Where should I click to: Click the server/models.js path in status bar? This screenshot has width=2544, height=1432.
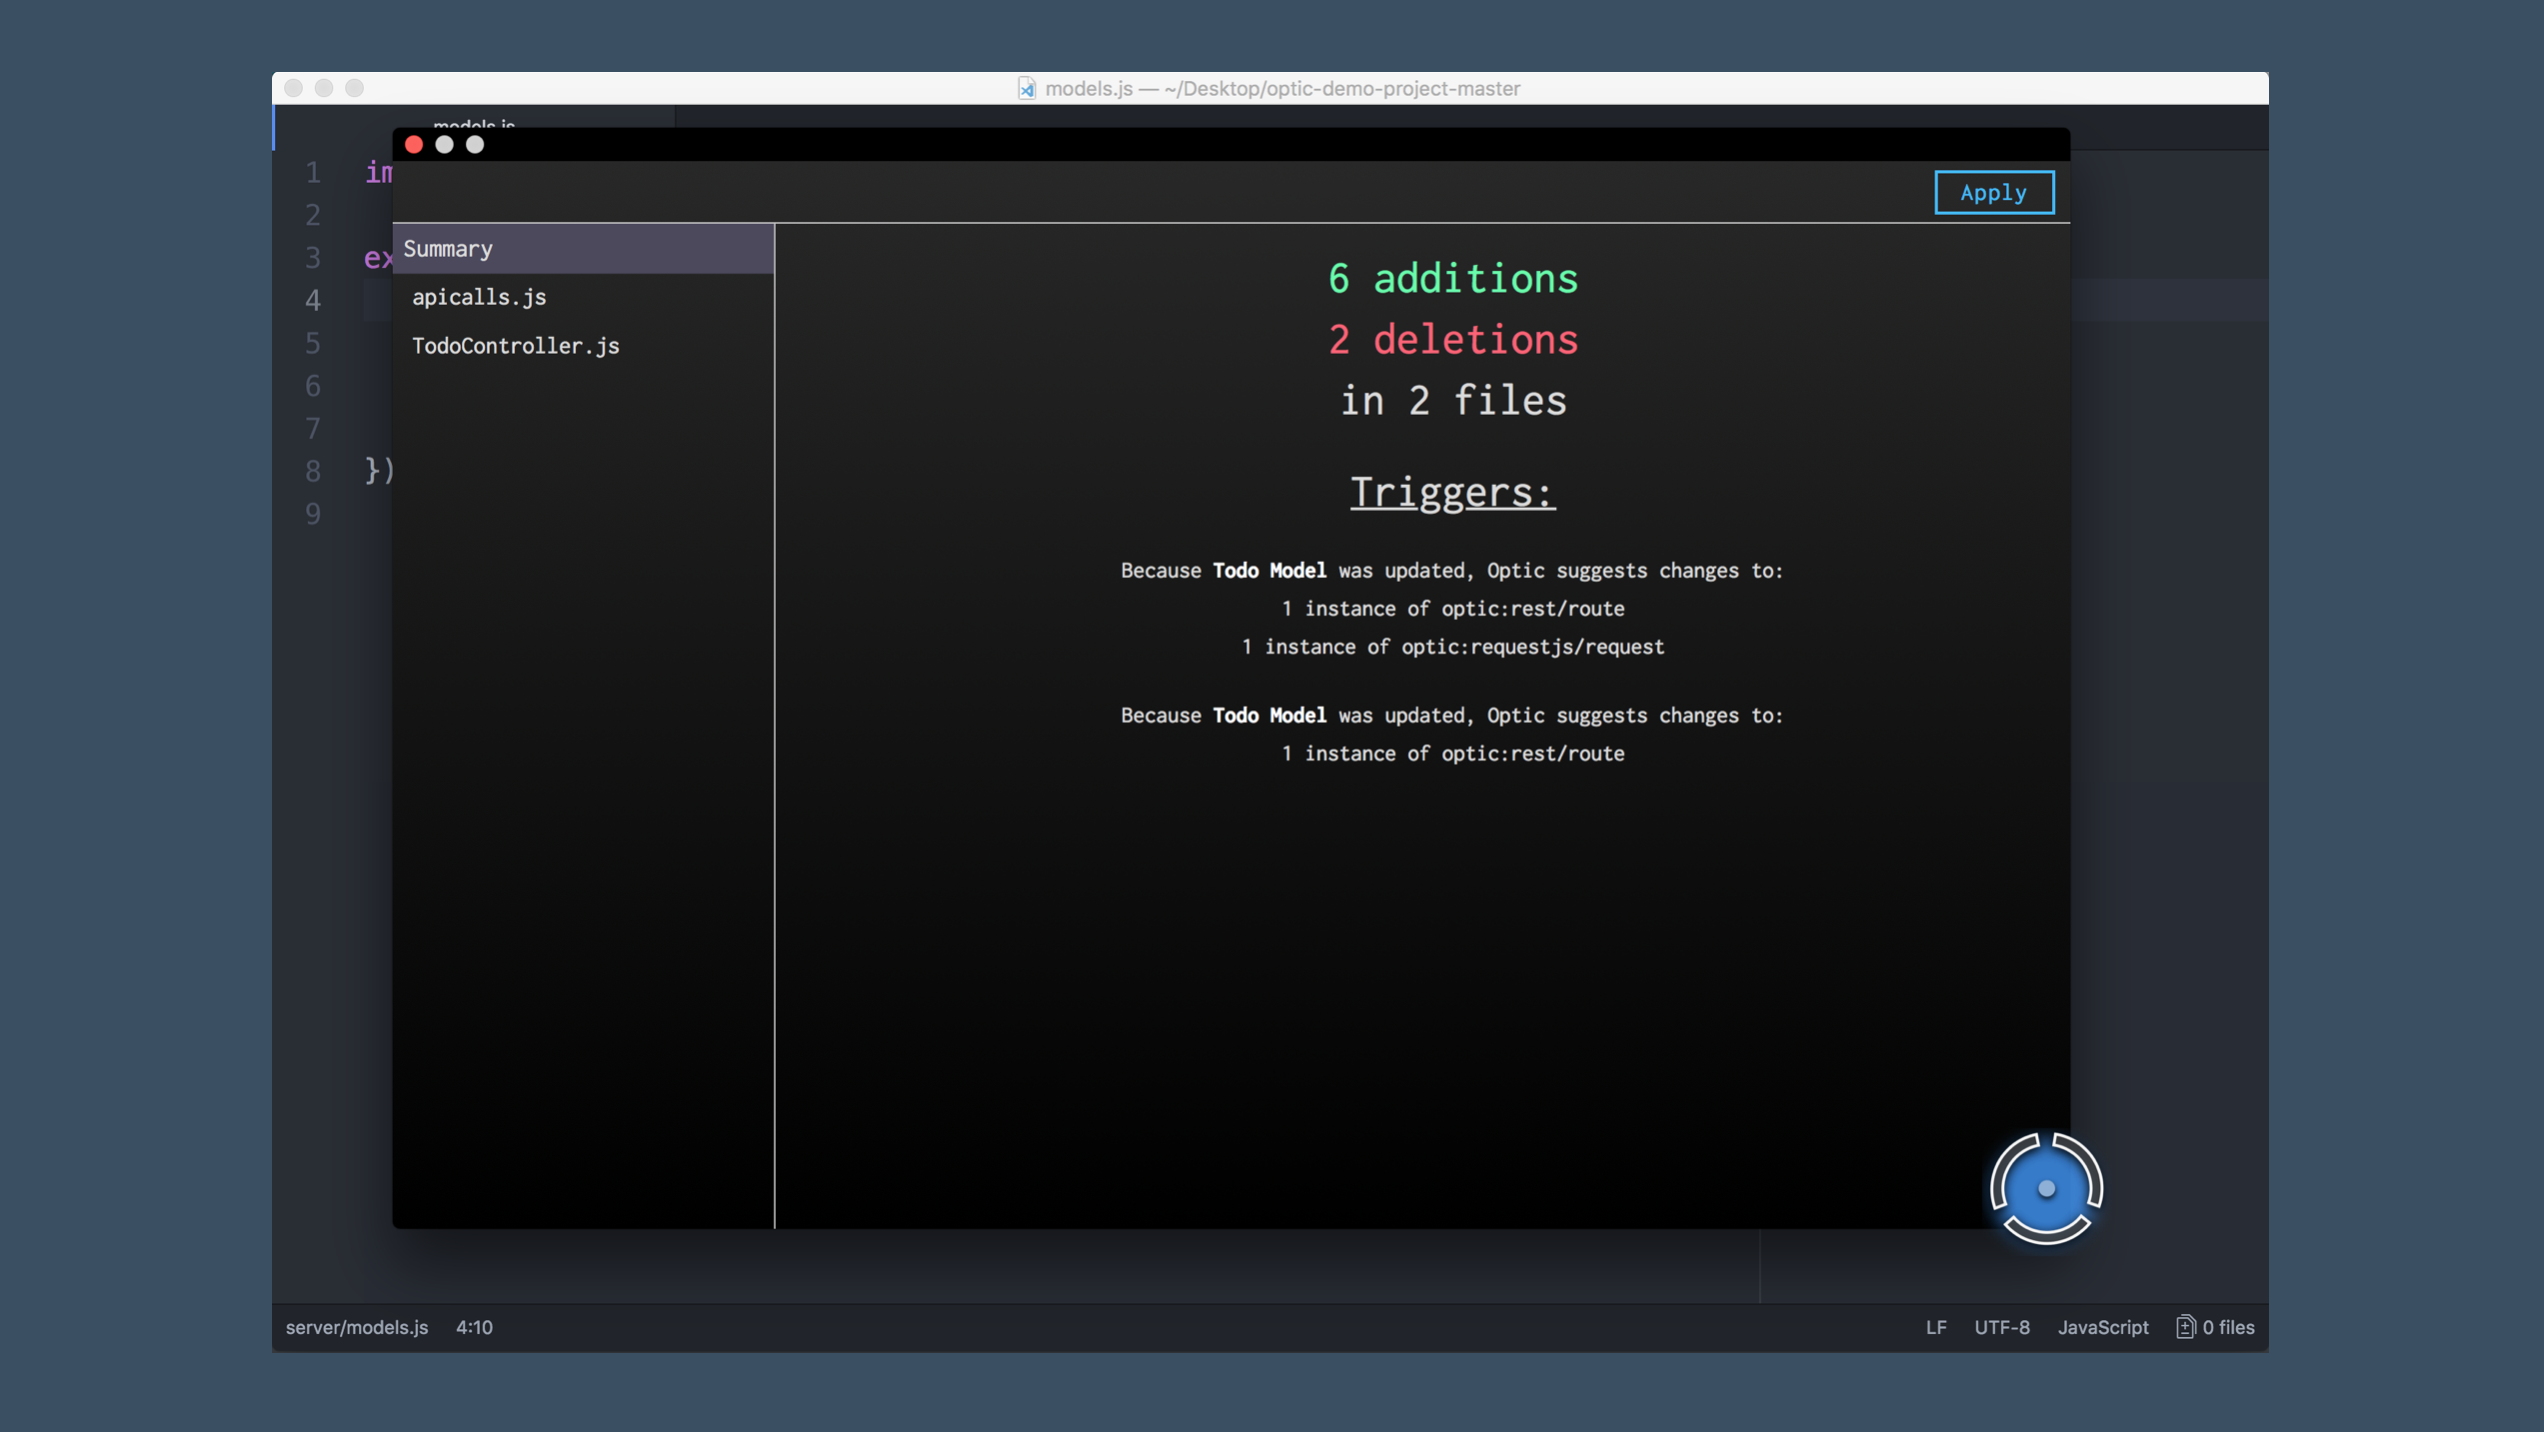(356, 1327)
